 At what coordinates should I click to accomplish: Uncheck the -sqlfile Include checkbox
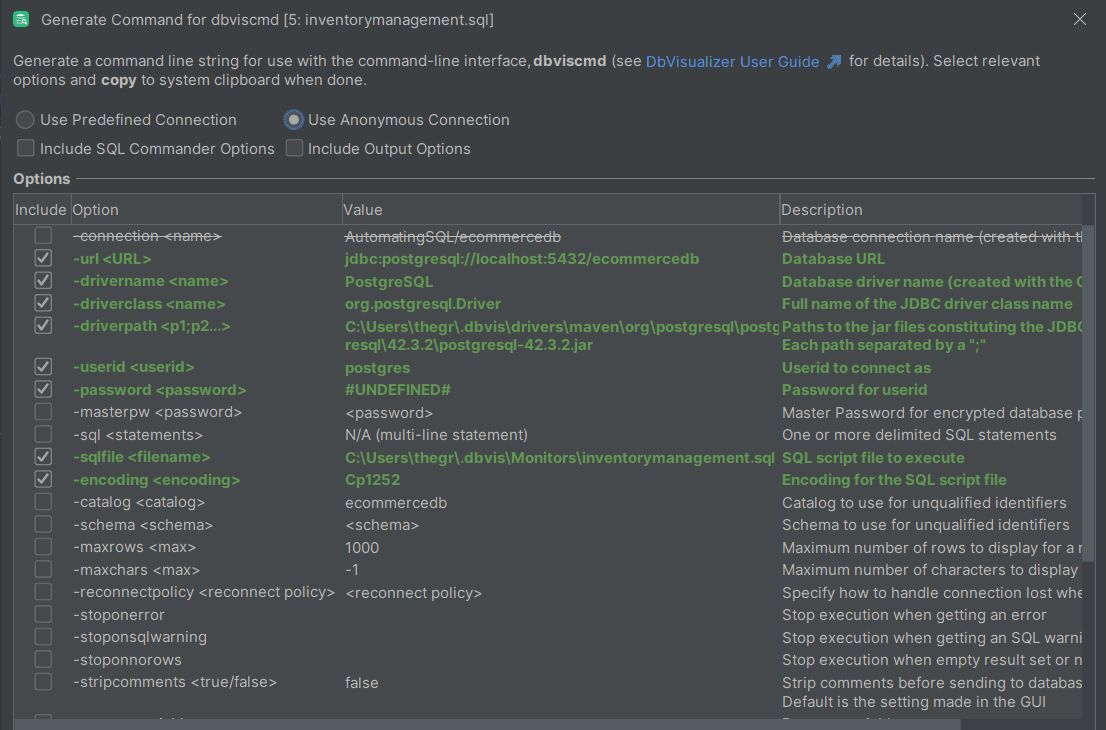point(43,457)
